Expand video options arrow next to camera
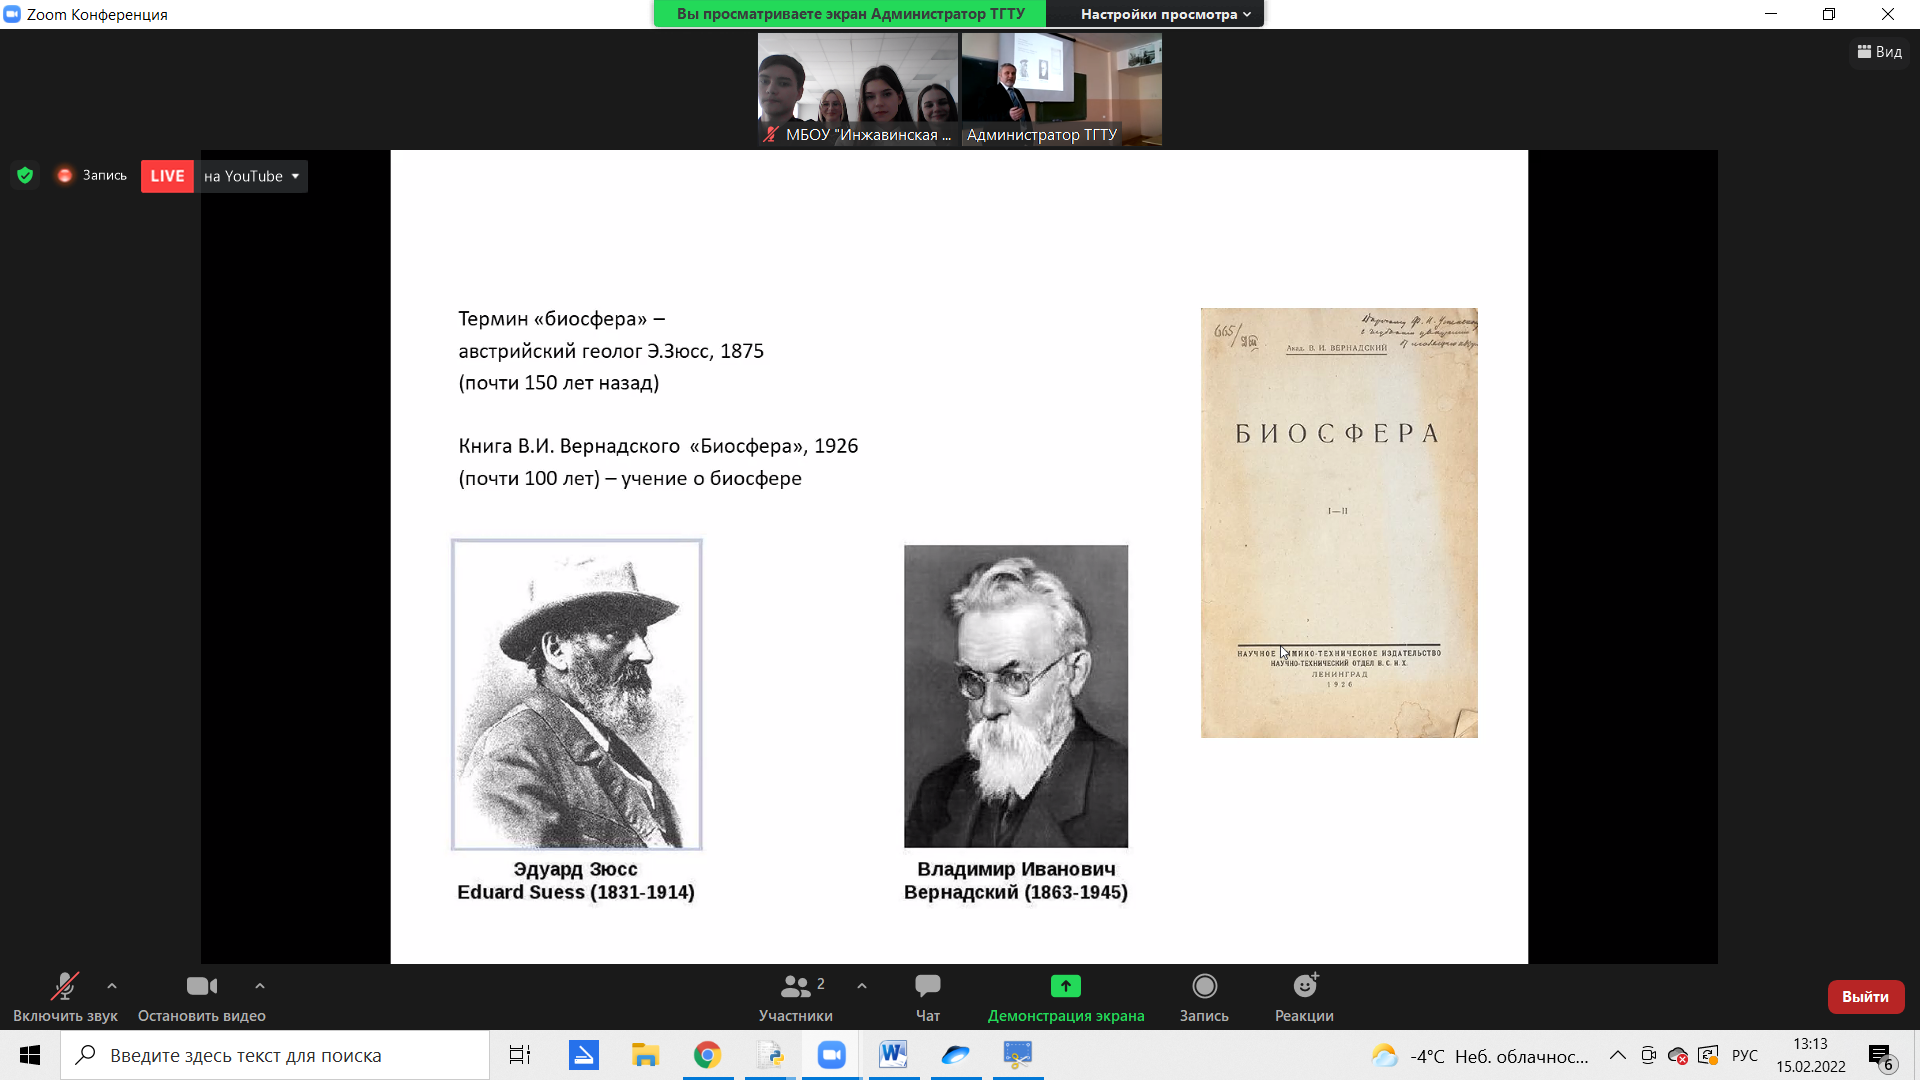The width and height of the screenshot is (1920, 1080). (x=260, y=986)
